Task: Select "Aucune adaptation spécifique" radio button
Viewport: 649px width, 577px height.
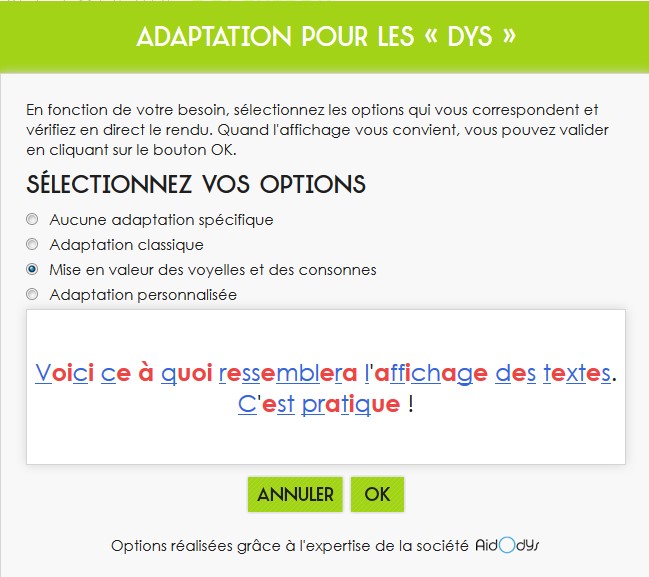Action: pyautogui.click(x=32, y=219)
